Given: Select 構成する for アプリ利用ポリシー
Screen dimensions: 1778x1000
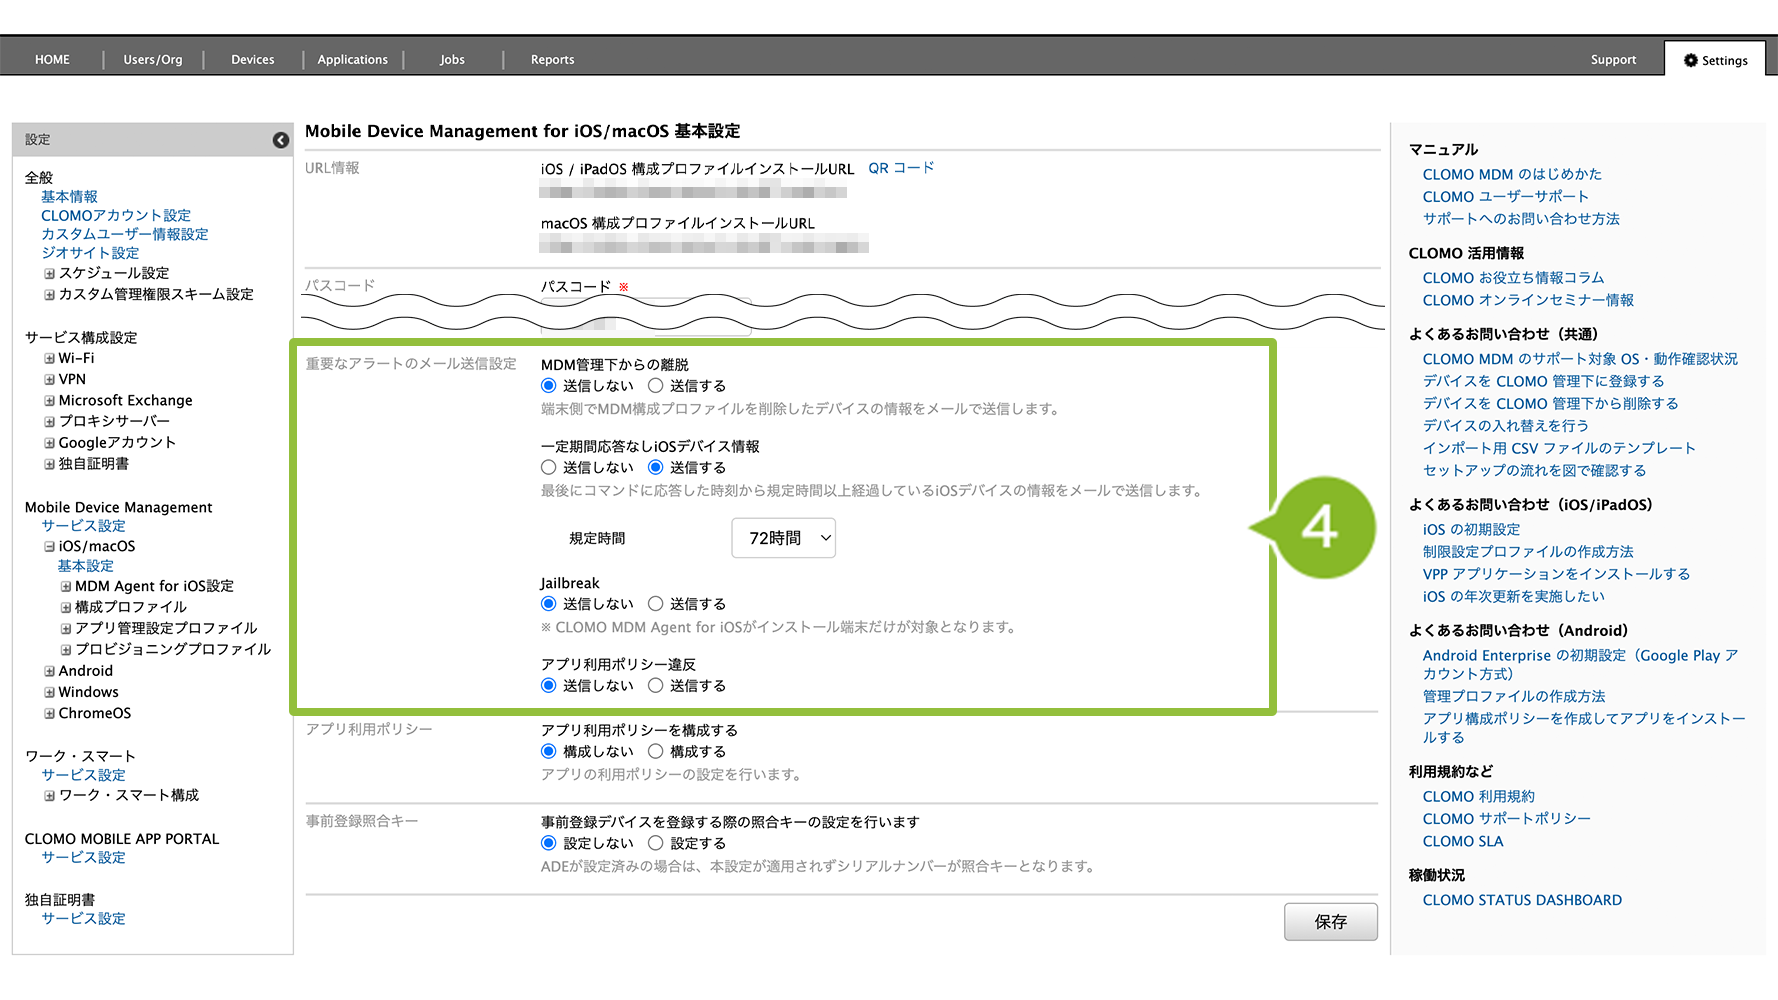Looking at the screenshot, I should [x=656, y=751].
